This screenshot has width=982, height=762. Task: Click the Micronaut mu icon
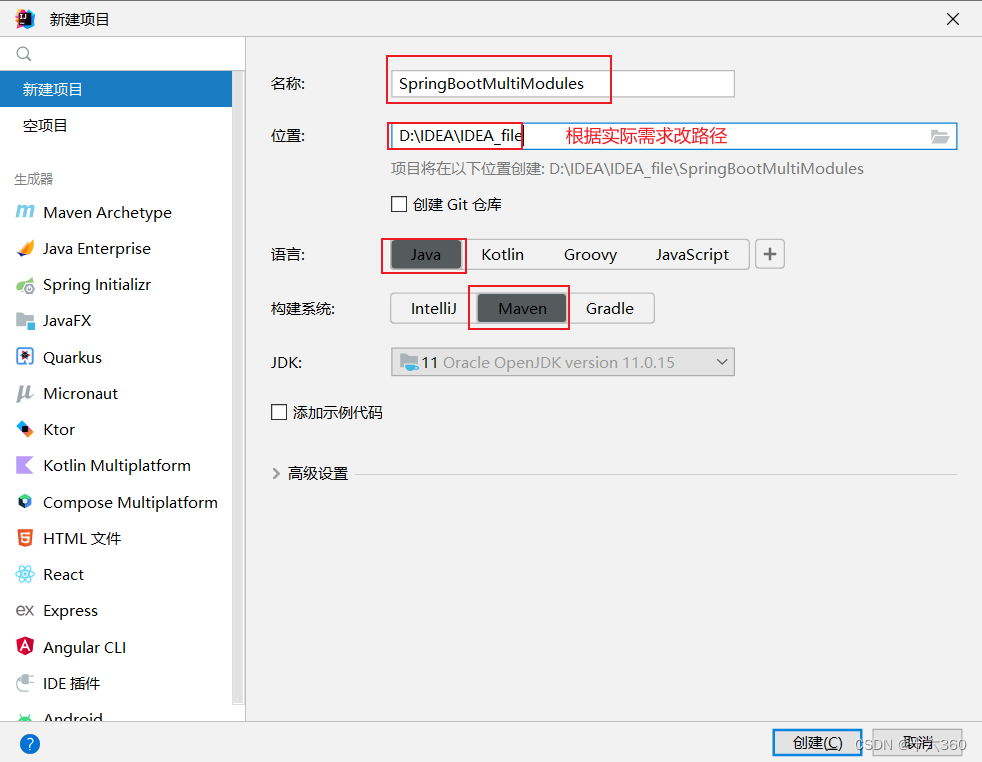24,393
